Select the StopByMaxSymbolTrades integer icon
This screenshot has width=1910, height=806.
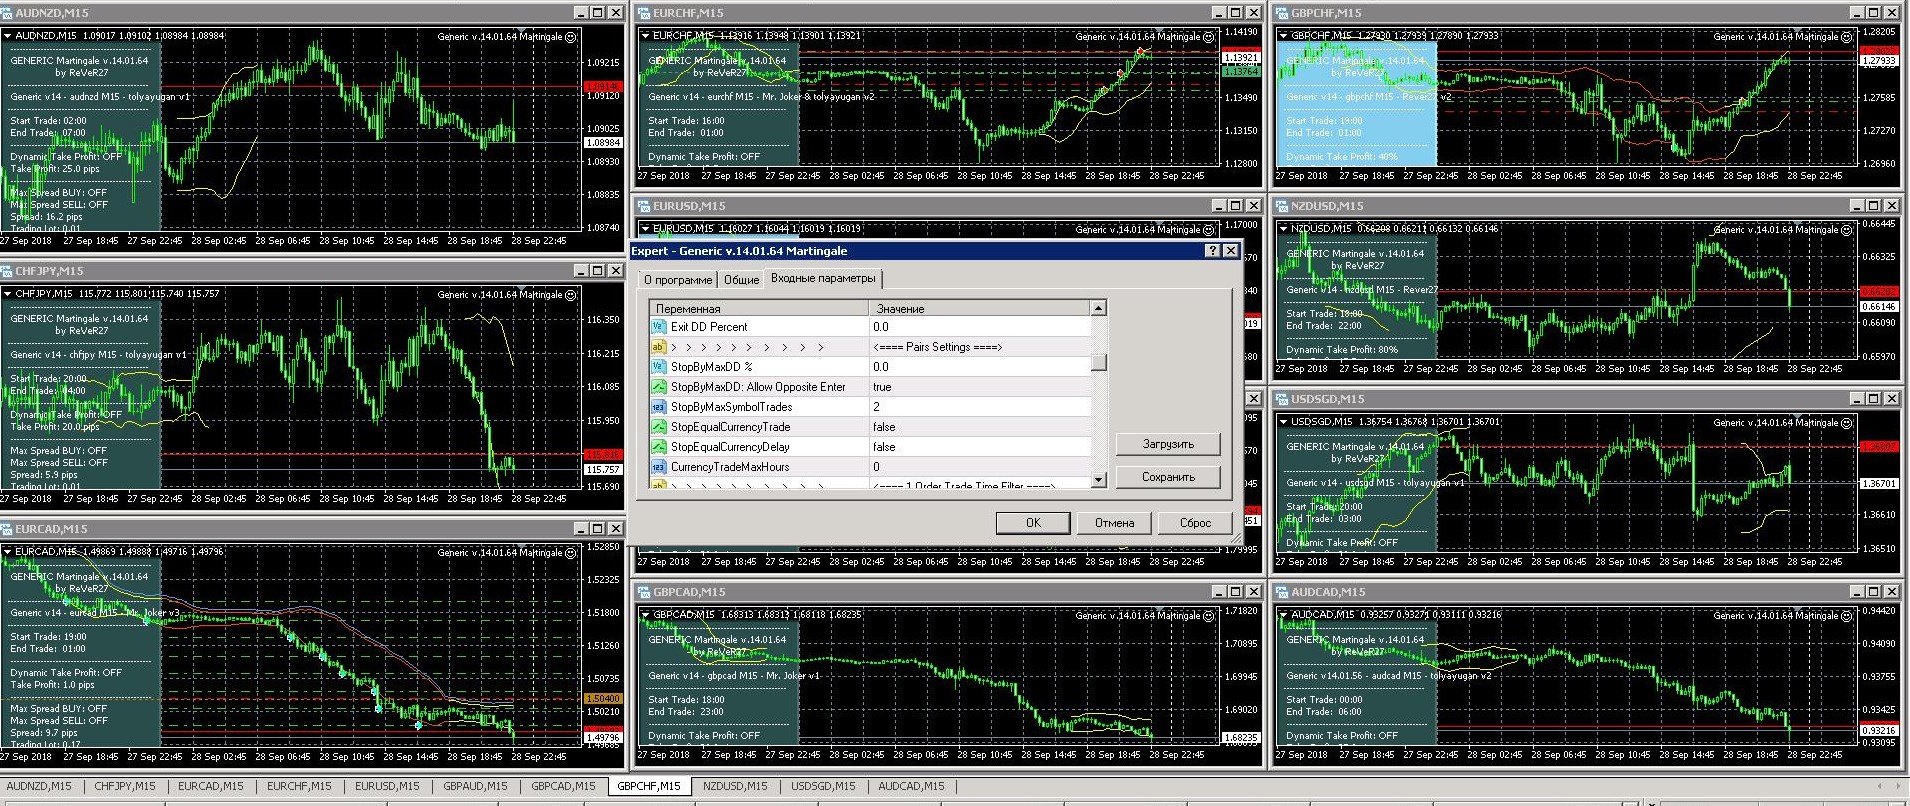658,407
